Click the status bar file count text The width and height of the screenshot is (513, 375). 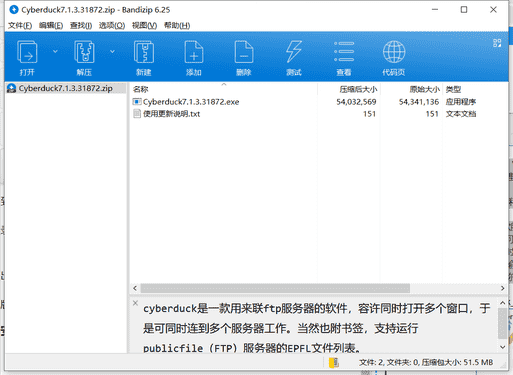[x=426, y=363]
